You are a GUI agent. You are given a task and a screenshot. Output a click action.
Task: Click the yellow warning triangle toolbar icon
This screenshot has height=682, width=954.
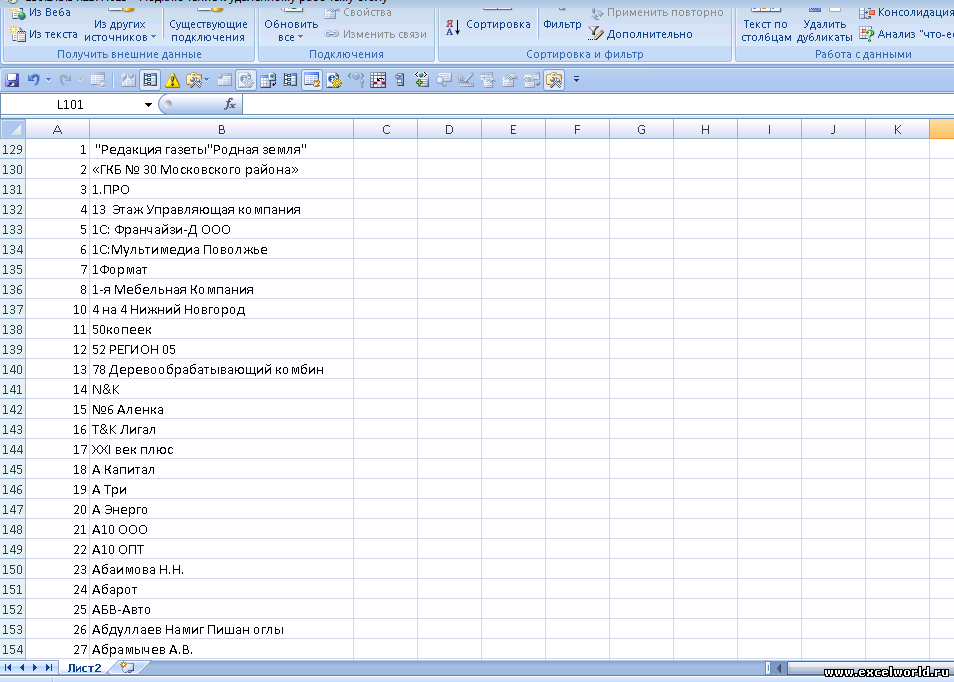point(172,80)
